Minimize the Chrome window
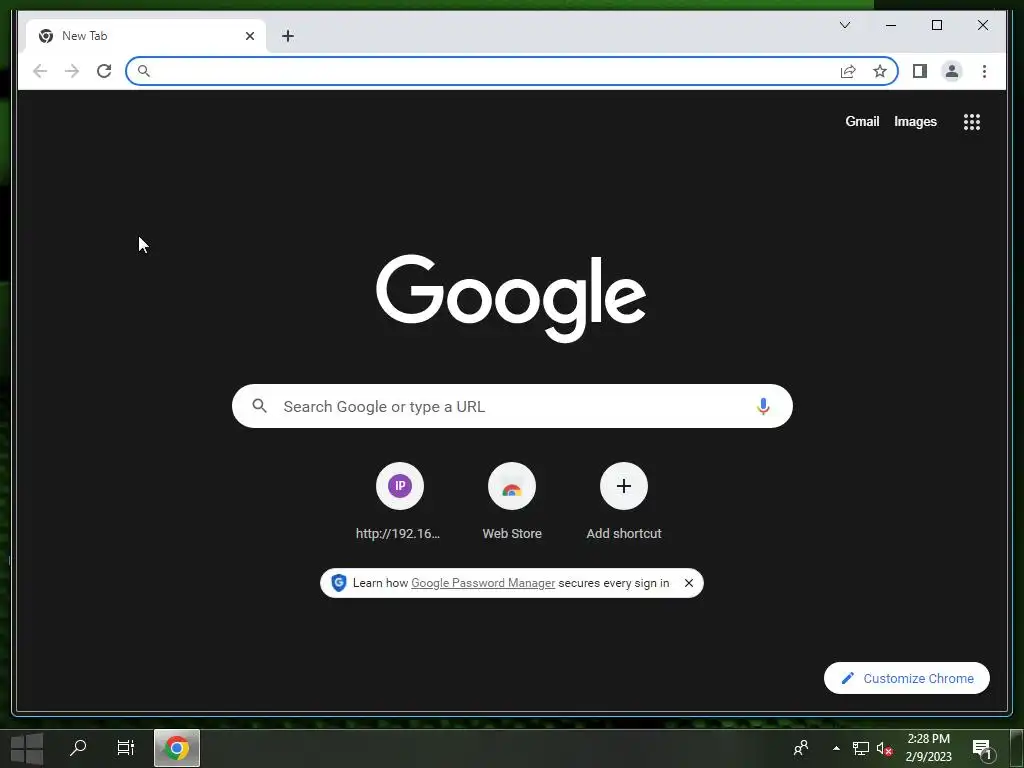Viewport: 1024px width, 768px height. coord(891,25)
